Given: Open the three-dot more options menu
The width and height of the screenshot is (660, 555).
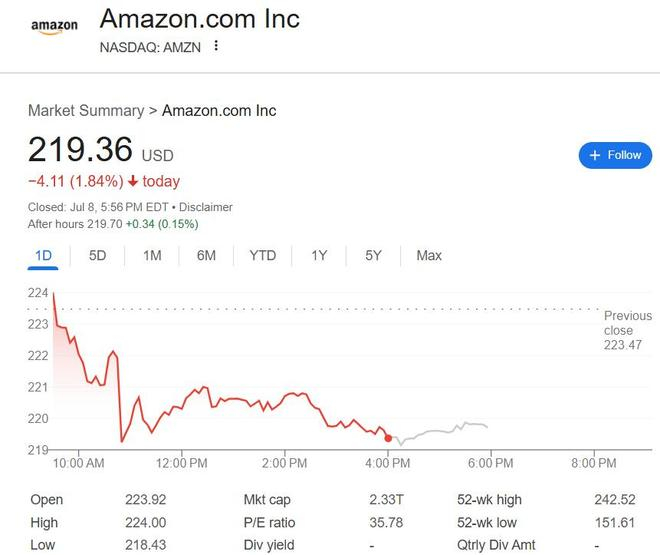Looking at the screenshot, I should click(x=216, y=46).
